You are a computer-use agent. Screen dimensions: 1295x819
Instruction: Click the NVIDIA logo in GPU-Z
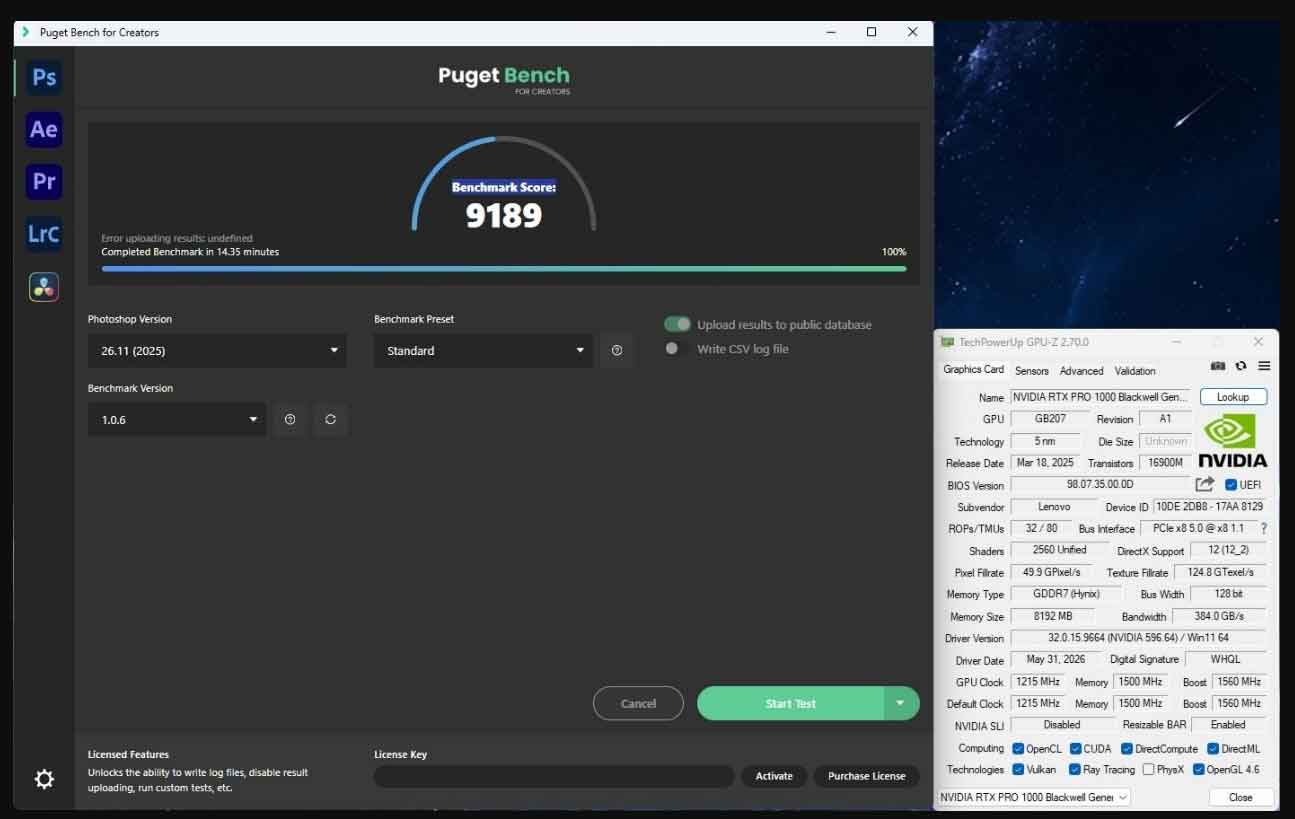[x=1233, y=440]
